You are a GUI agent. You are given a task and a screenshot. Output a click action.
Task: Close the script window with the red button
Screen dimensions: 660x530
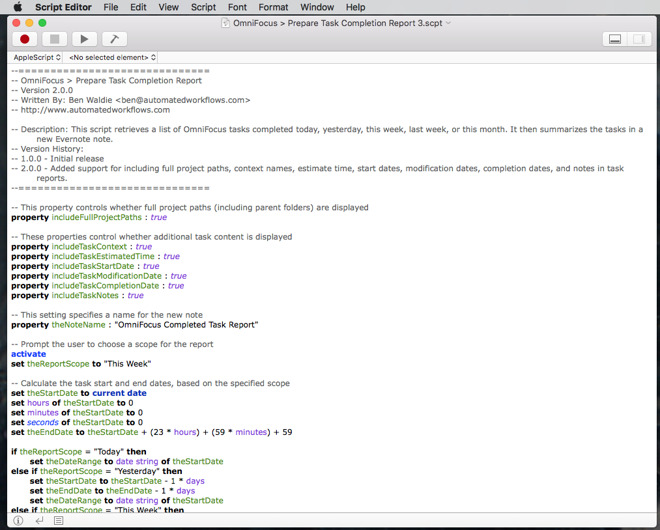pos(16,23)
